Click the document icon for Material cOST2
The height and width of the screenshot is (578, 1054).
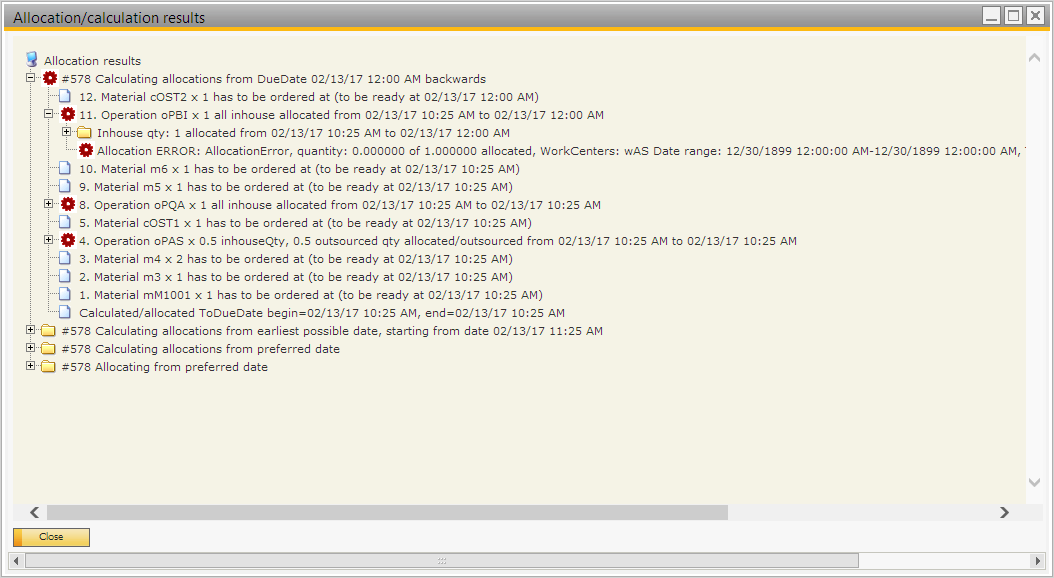point(66,97)
